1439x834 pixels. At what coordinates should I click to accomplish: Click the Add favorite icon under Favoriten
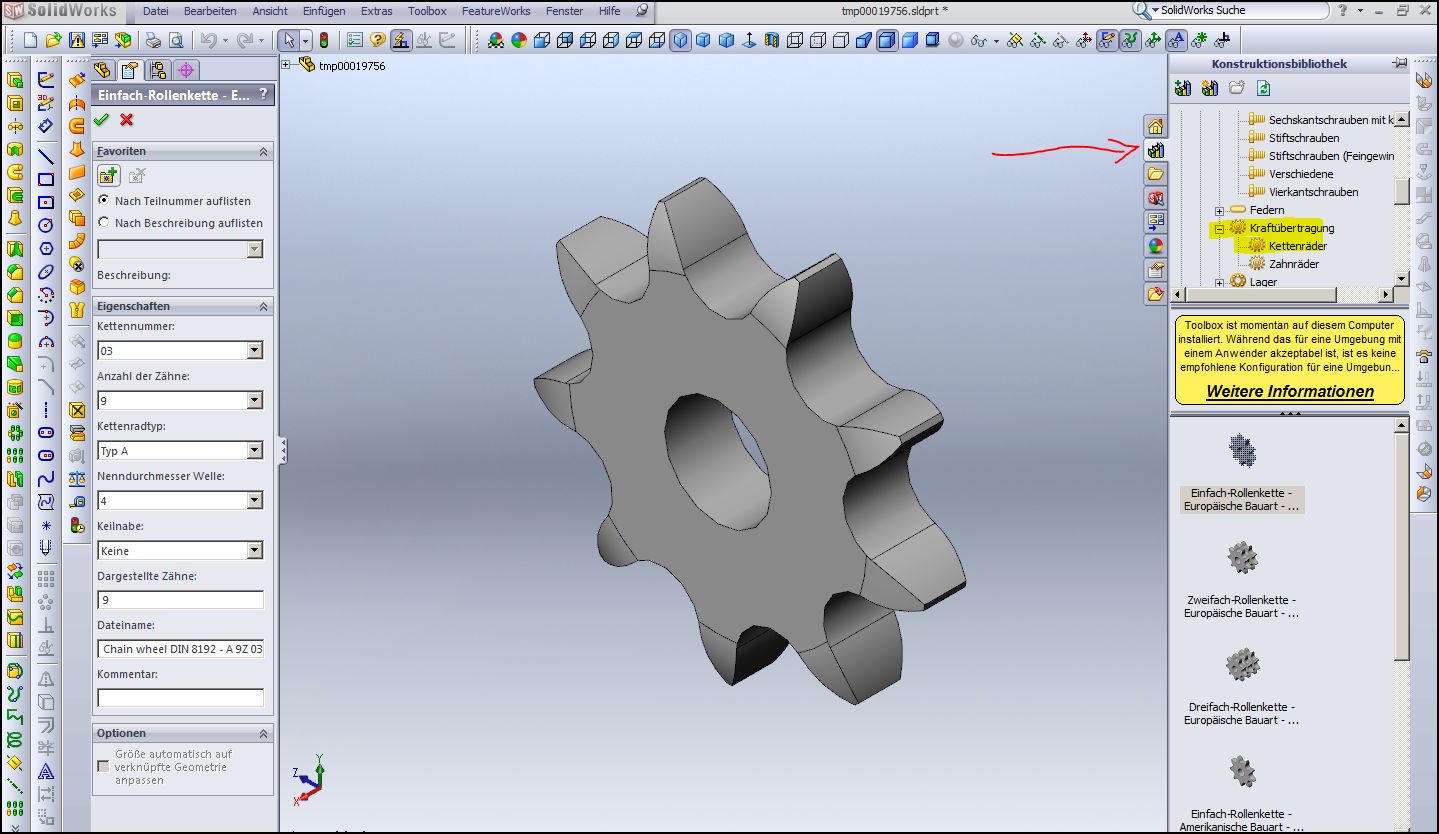109,176
